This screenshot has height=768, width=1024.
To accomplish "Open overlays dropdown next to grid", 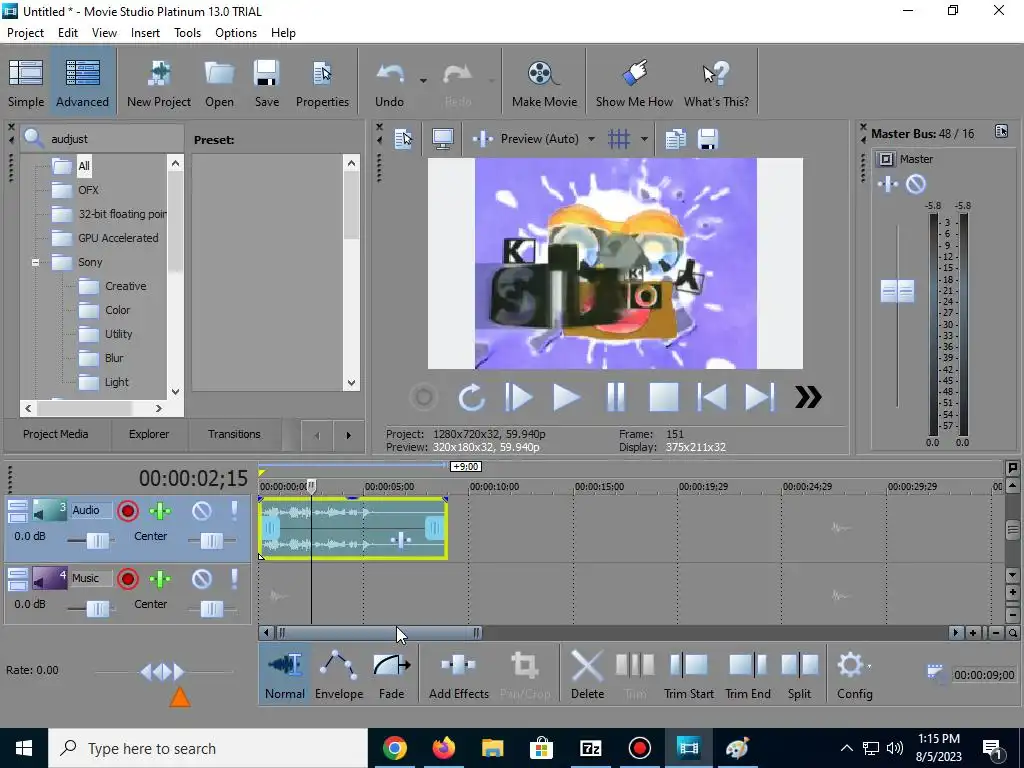I will click(x=644, y=139).
